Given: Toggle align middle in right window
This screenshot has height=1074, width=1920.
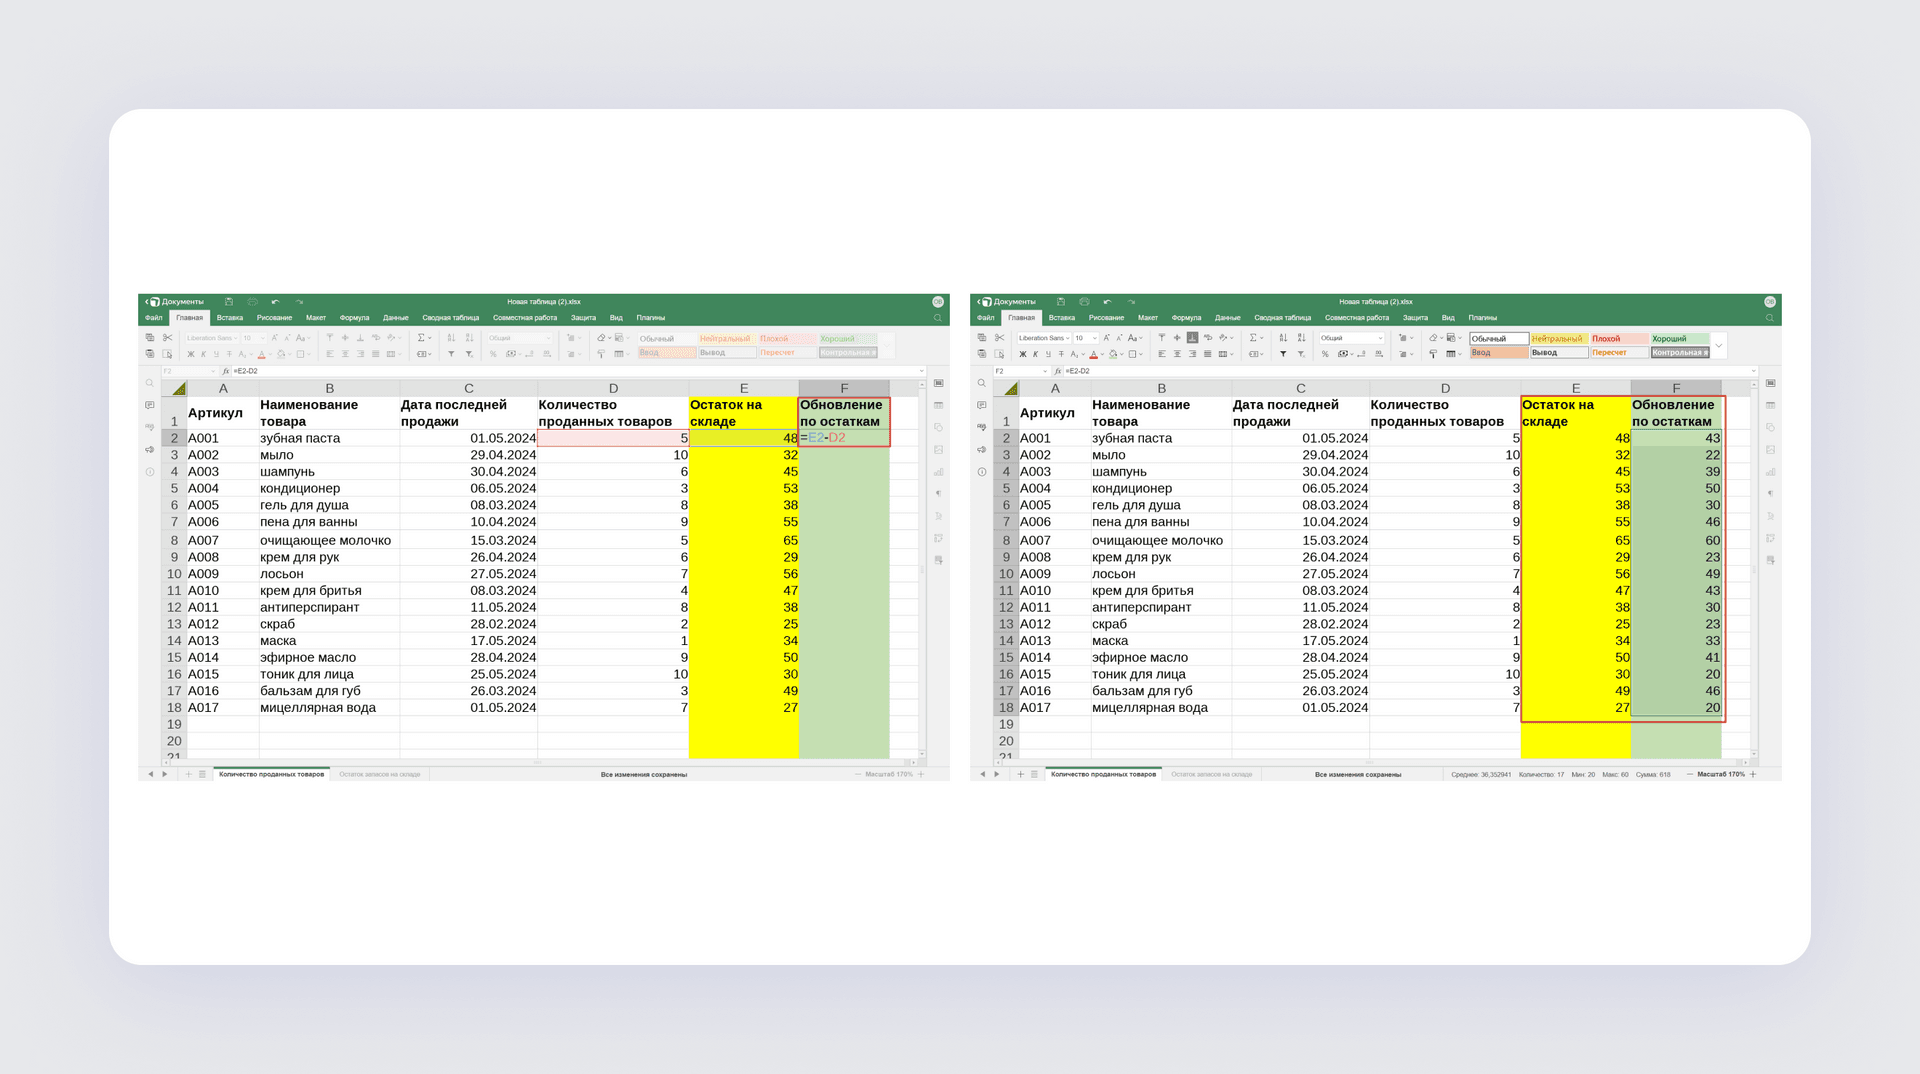Looking at the screenshot, I should 1177,338.
